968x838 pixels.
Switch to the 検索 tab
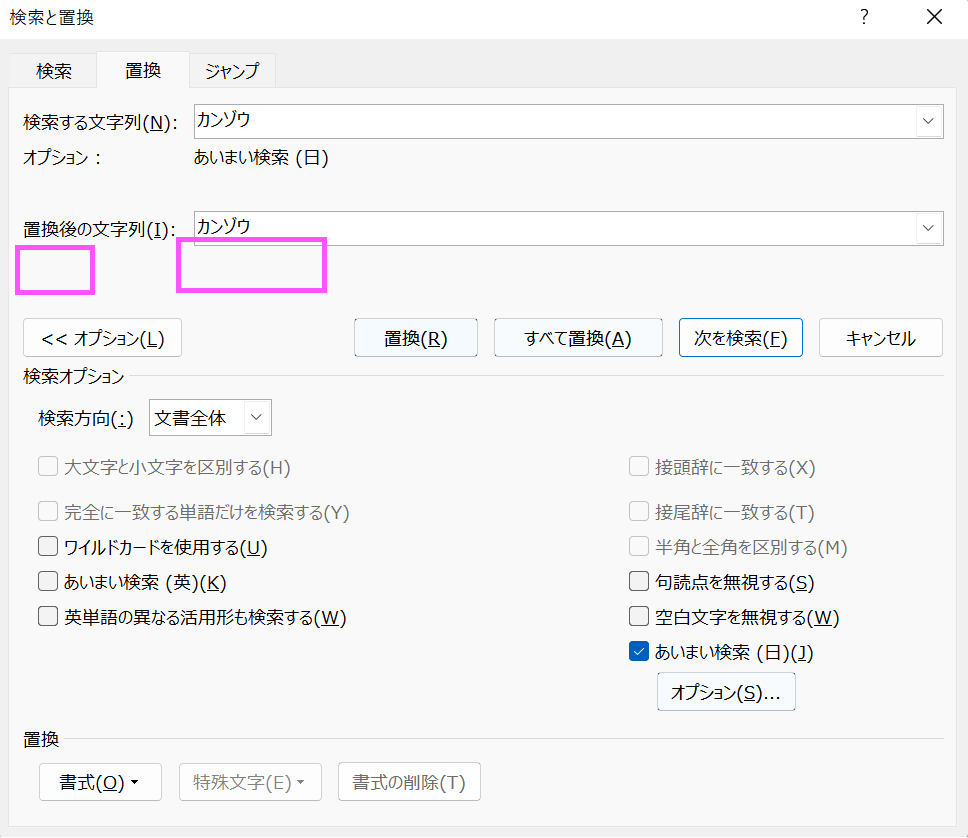click(54, 70)
